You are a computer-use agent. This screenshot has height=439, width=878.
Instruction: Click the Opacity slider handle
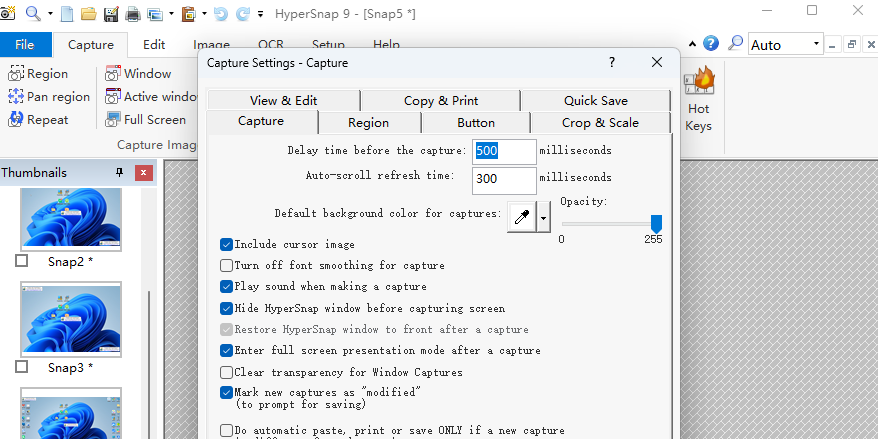point(656,222)
